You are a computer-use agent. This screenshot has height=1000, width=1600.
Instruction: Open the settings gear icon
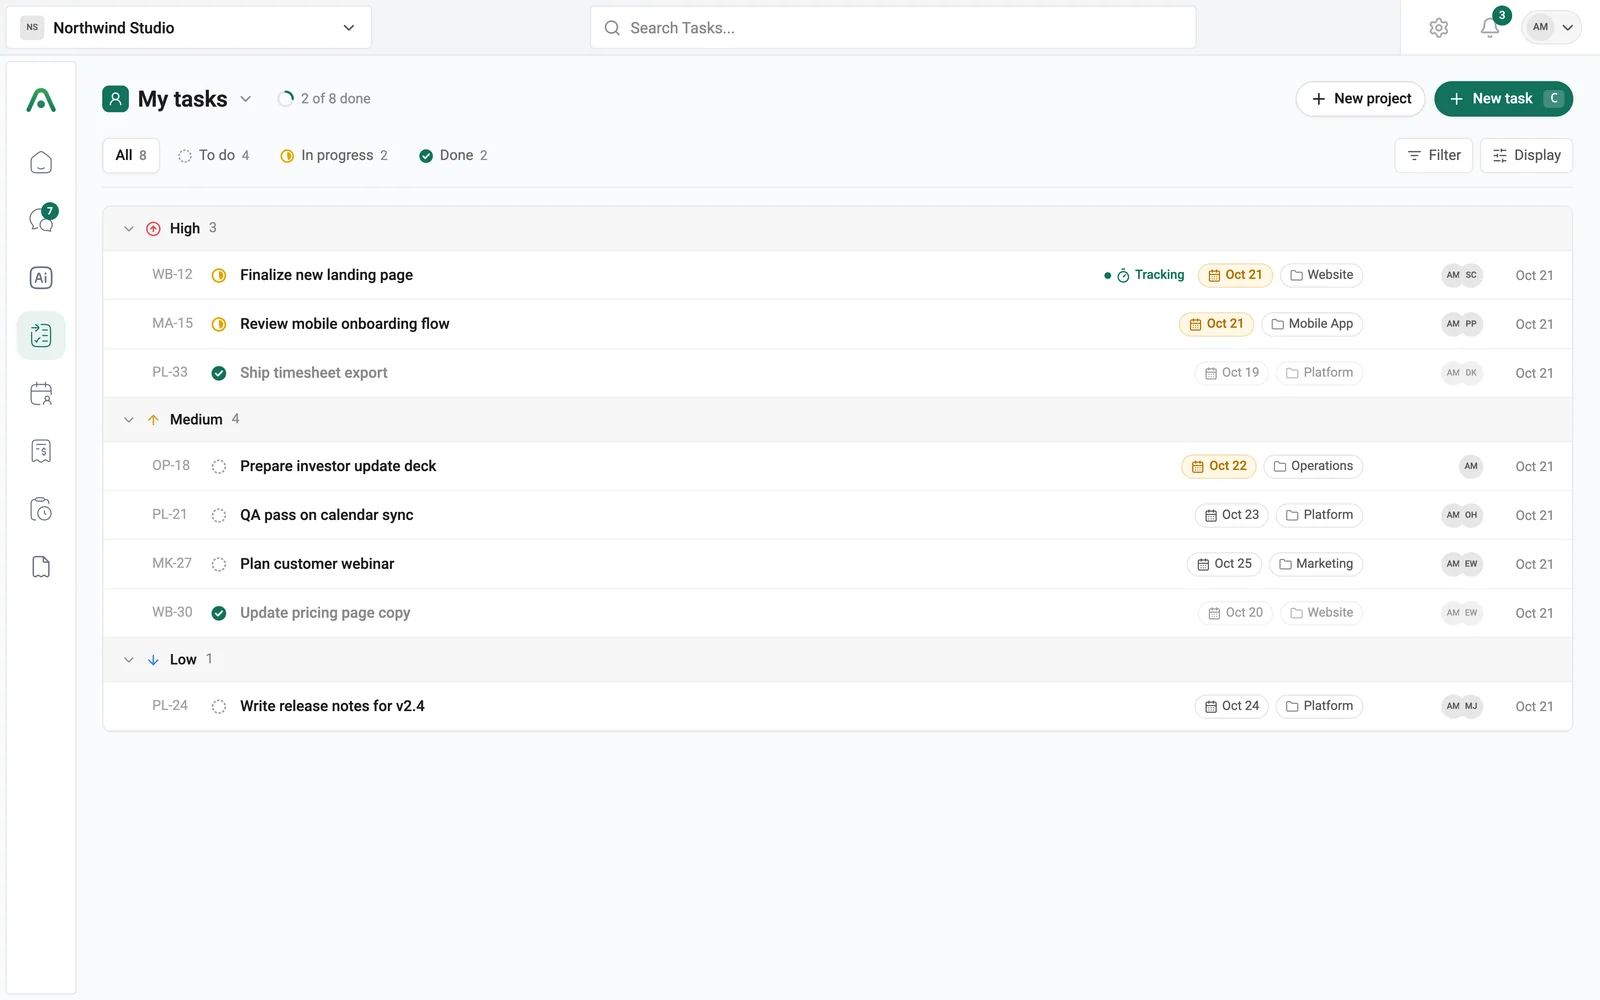pos(1438,28)
